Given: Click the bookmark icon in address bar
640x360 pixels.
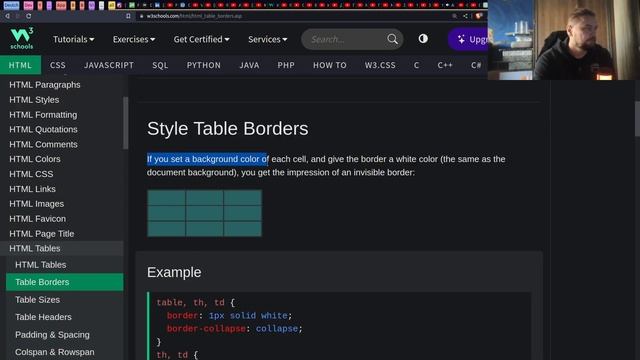Looking at the screenshot, I should pyautogui.click(x=128, y=16).
